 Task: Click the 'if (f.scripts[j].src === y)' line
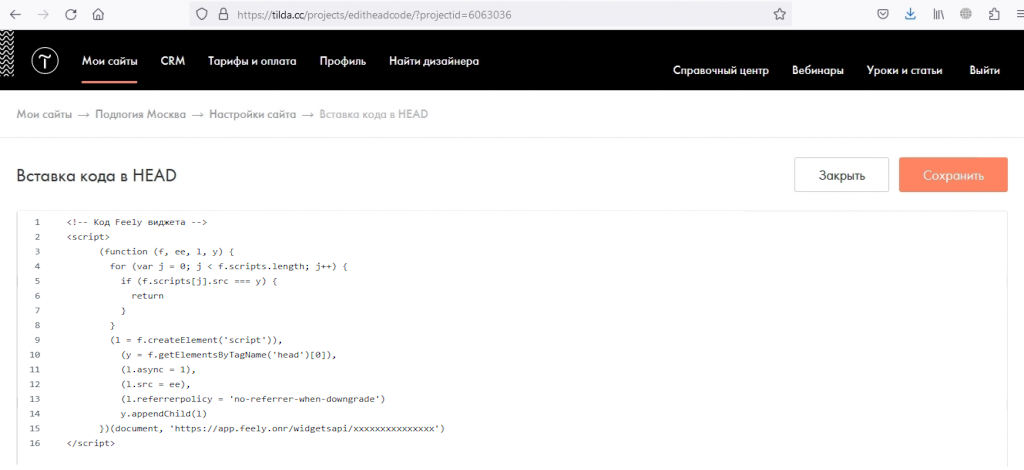[x=200, y=281]
